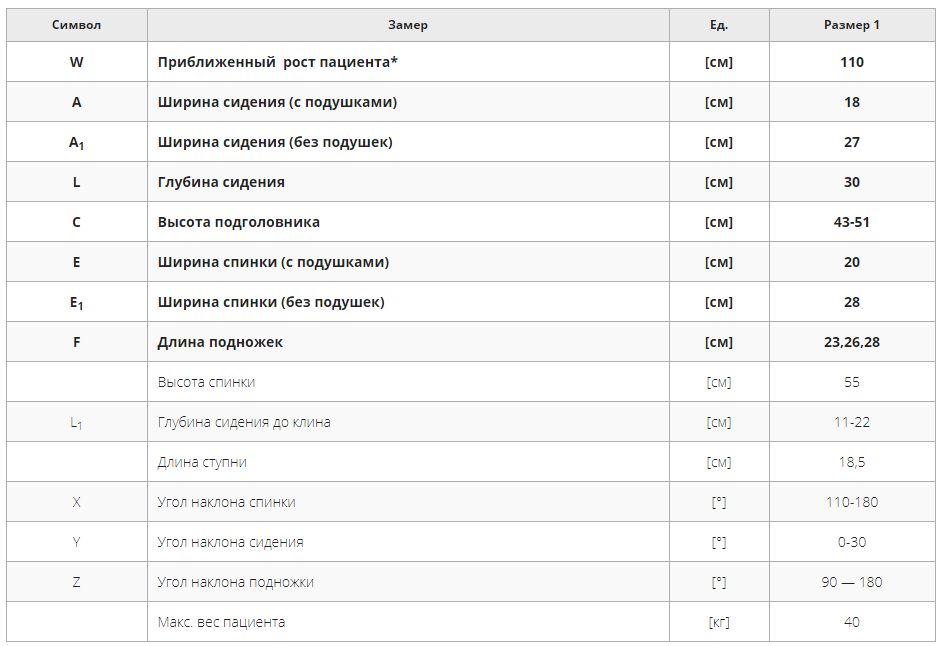Click the "Длина подножек" row label
Screen dimensions: 942x646
220,342
